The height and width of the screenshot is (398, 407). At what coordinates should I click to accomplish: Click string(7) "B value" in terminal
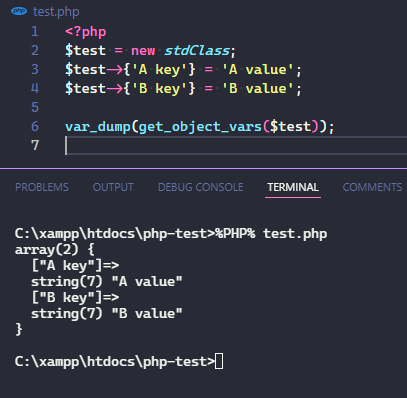[x=107, y=314]
